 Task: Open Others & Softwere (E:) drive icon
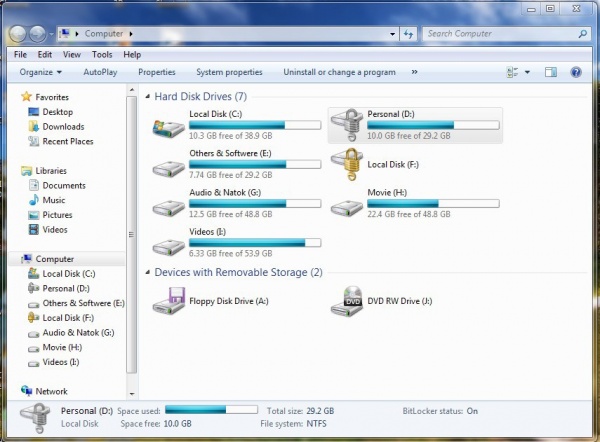tap(168, 168)
